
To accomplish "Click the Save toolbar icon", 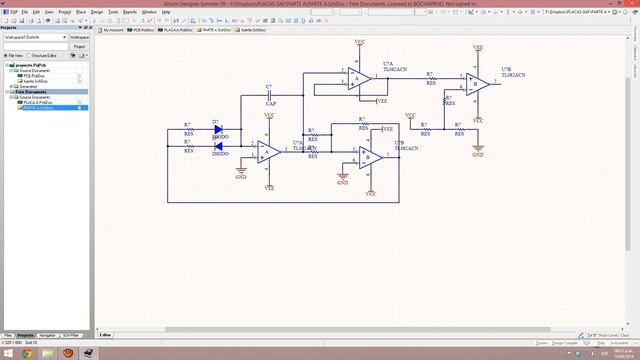I will (x=22, y=20).
